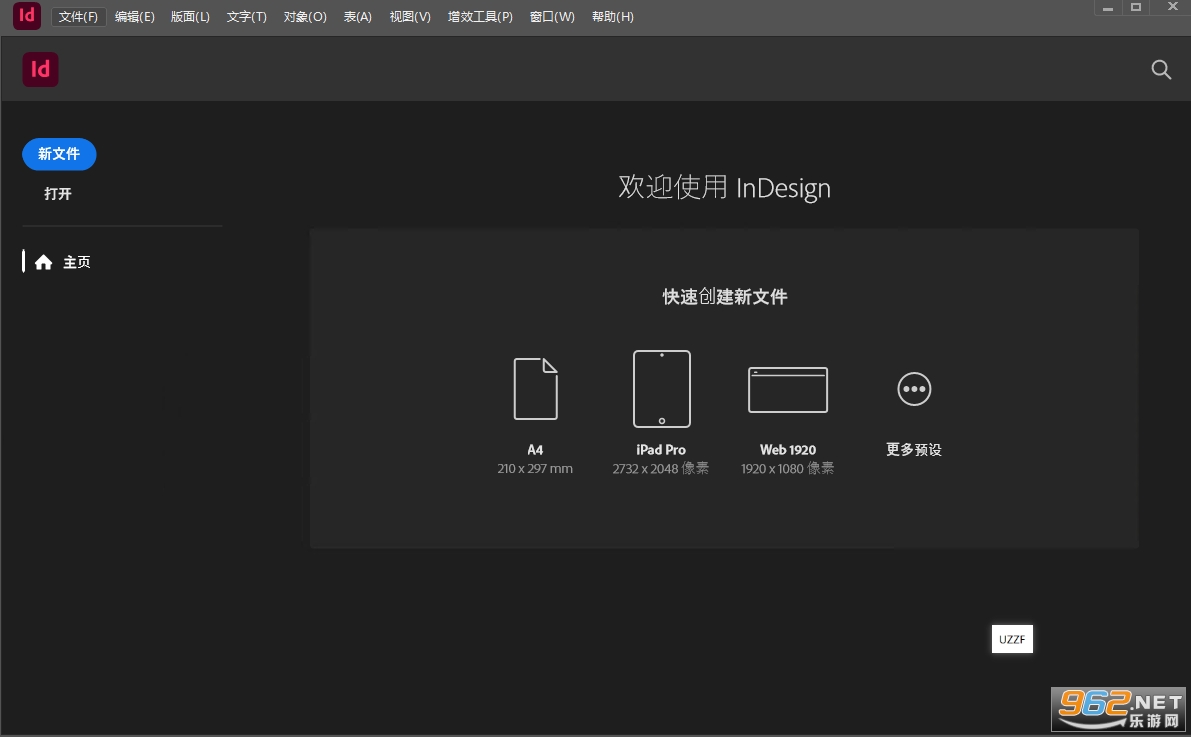Select the iPad Pro preset icon

pos(662,388)
